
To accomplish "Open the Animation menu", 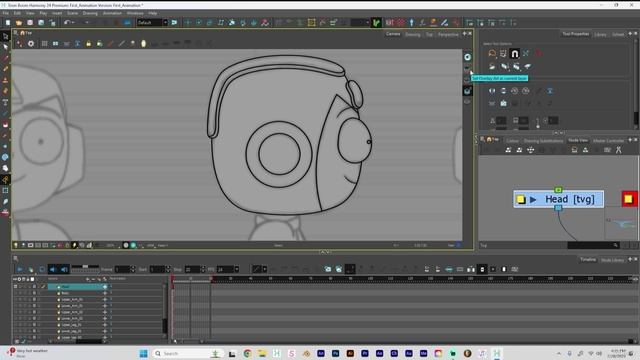I will pos(112,13).
